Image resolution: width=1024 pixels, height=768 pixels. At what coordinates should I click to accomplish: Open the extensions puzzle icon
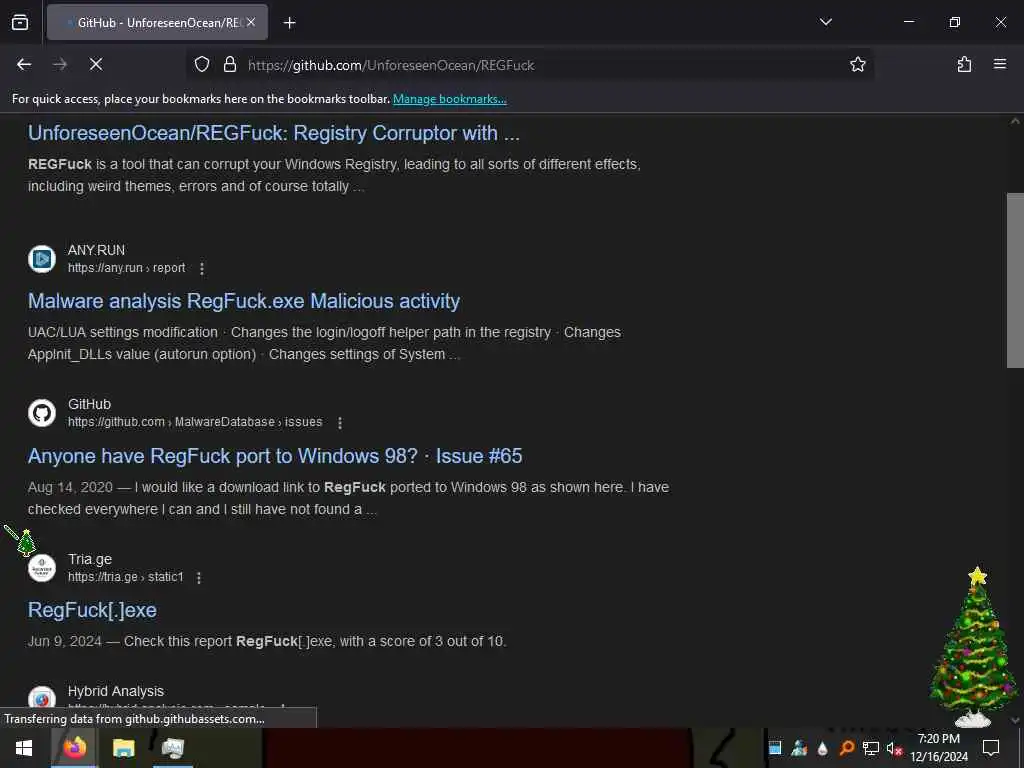tap(964, 64)
